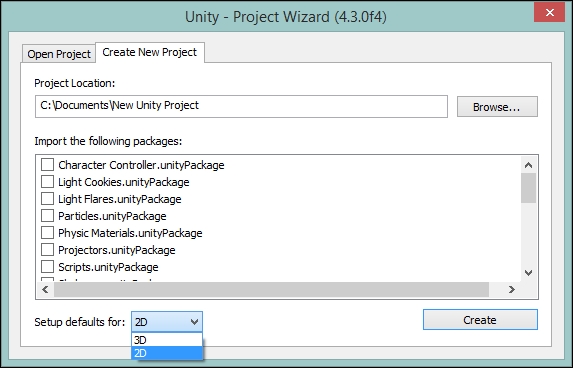
Task: Click the package list scroll up arrow
Action: tap(528, 165)
